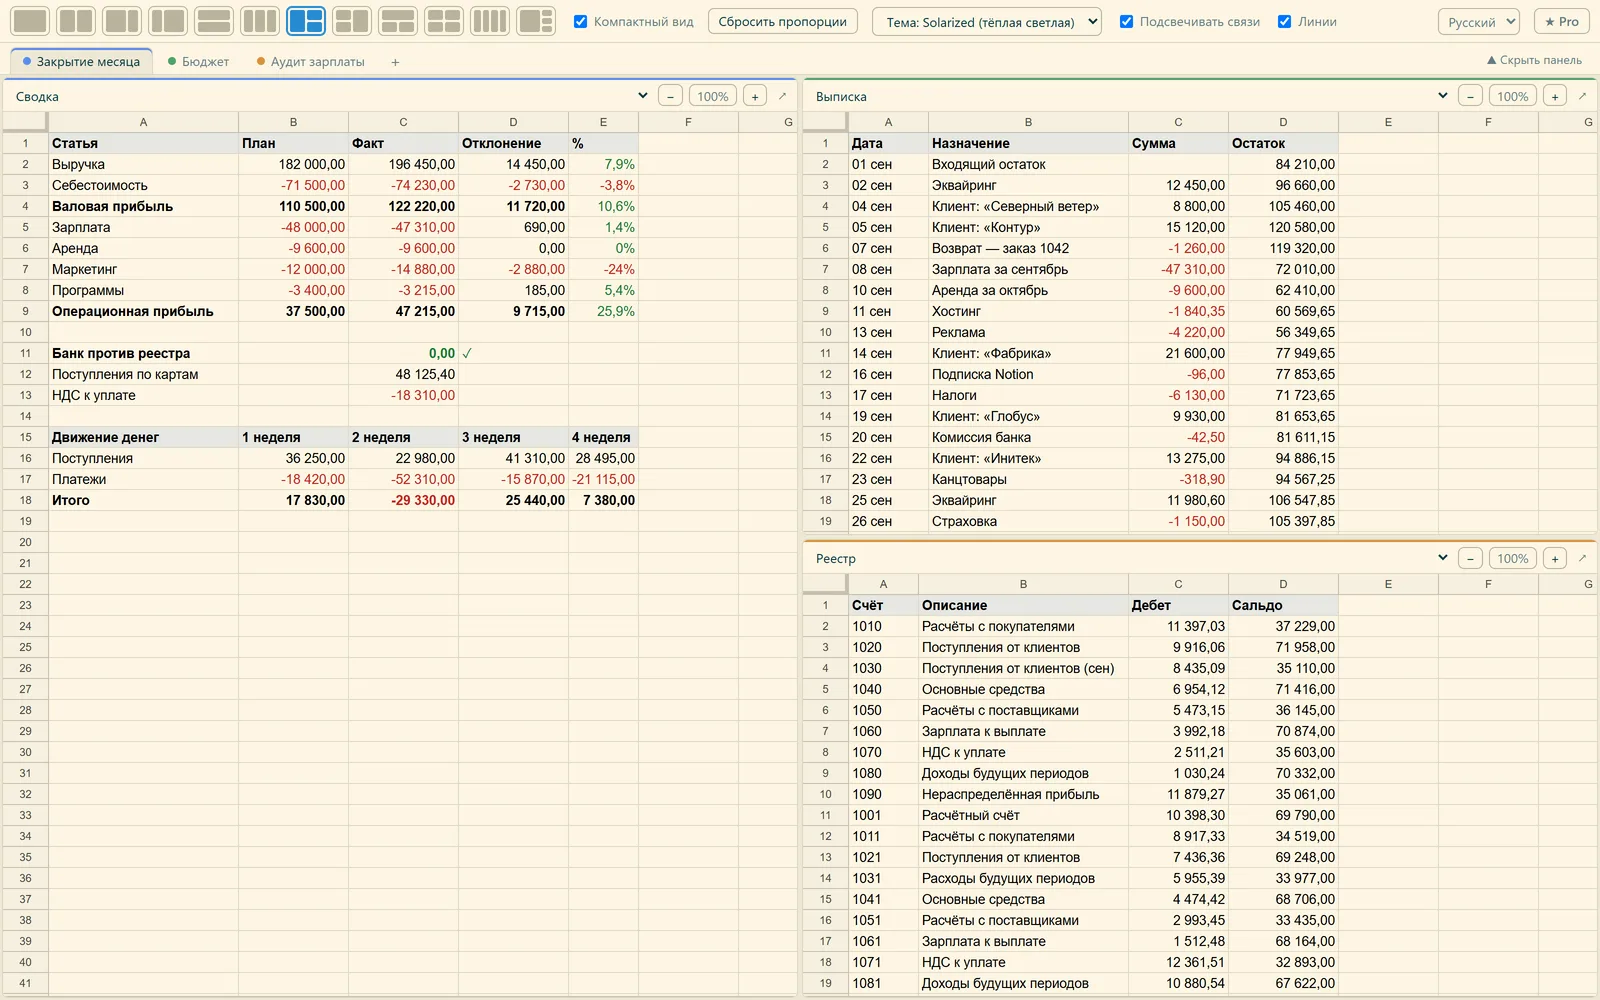
Task: Maximize the Реестр pane with the arrow icon
Action: [x=1582, y=558]
